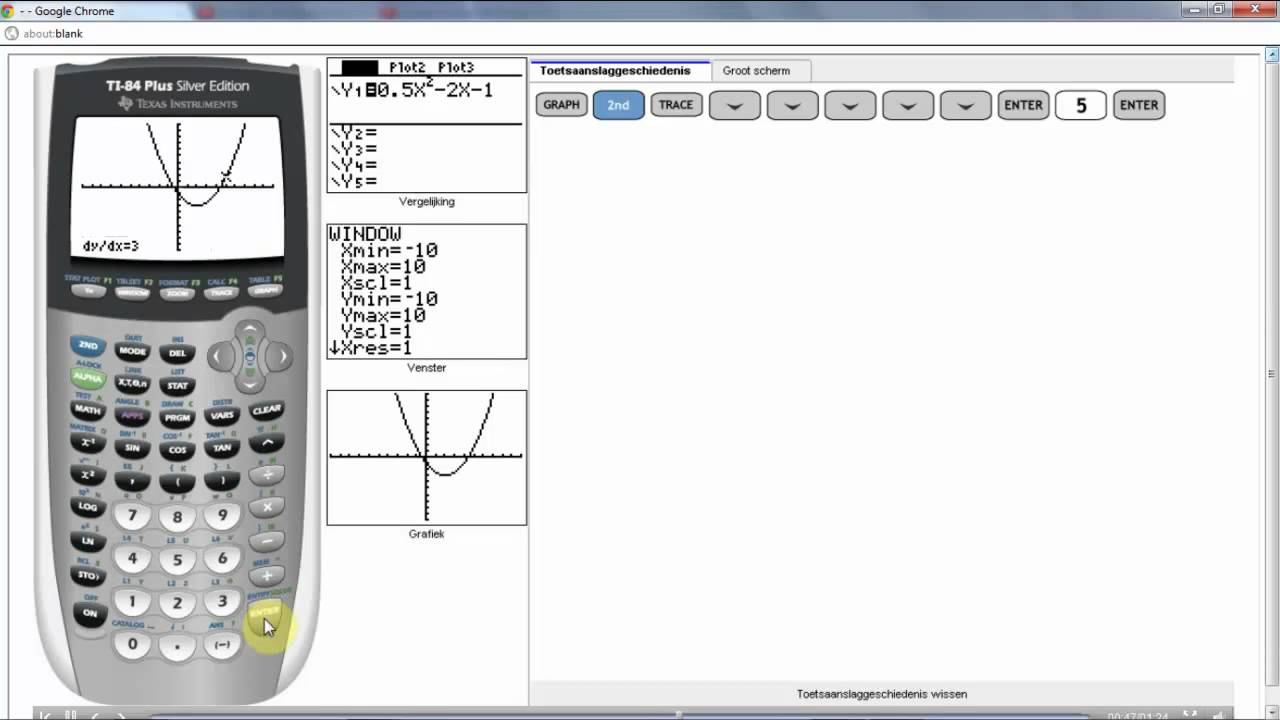The image size is (1280, 720).
Task: Click the SIN key
Action: click(x=132, y=448)
